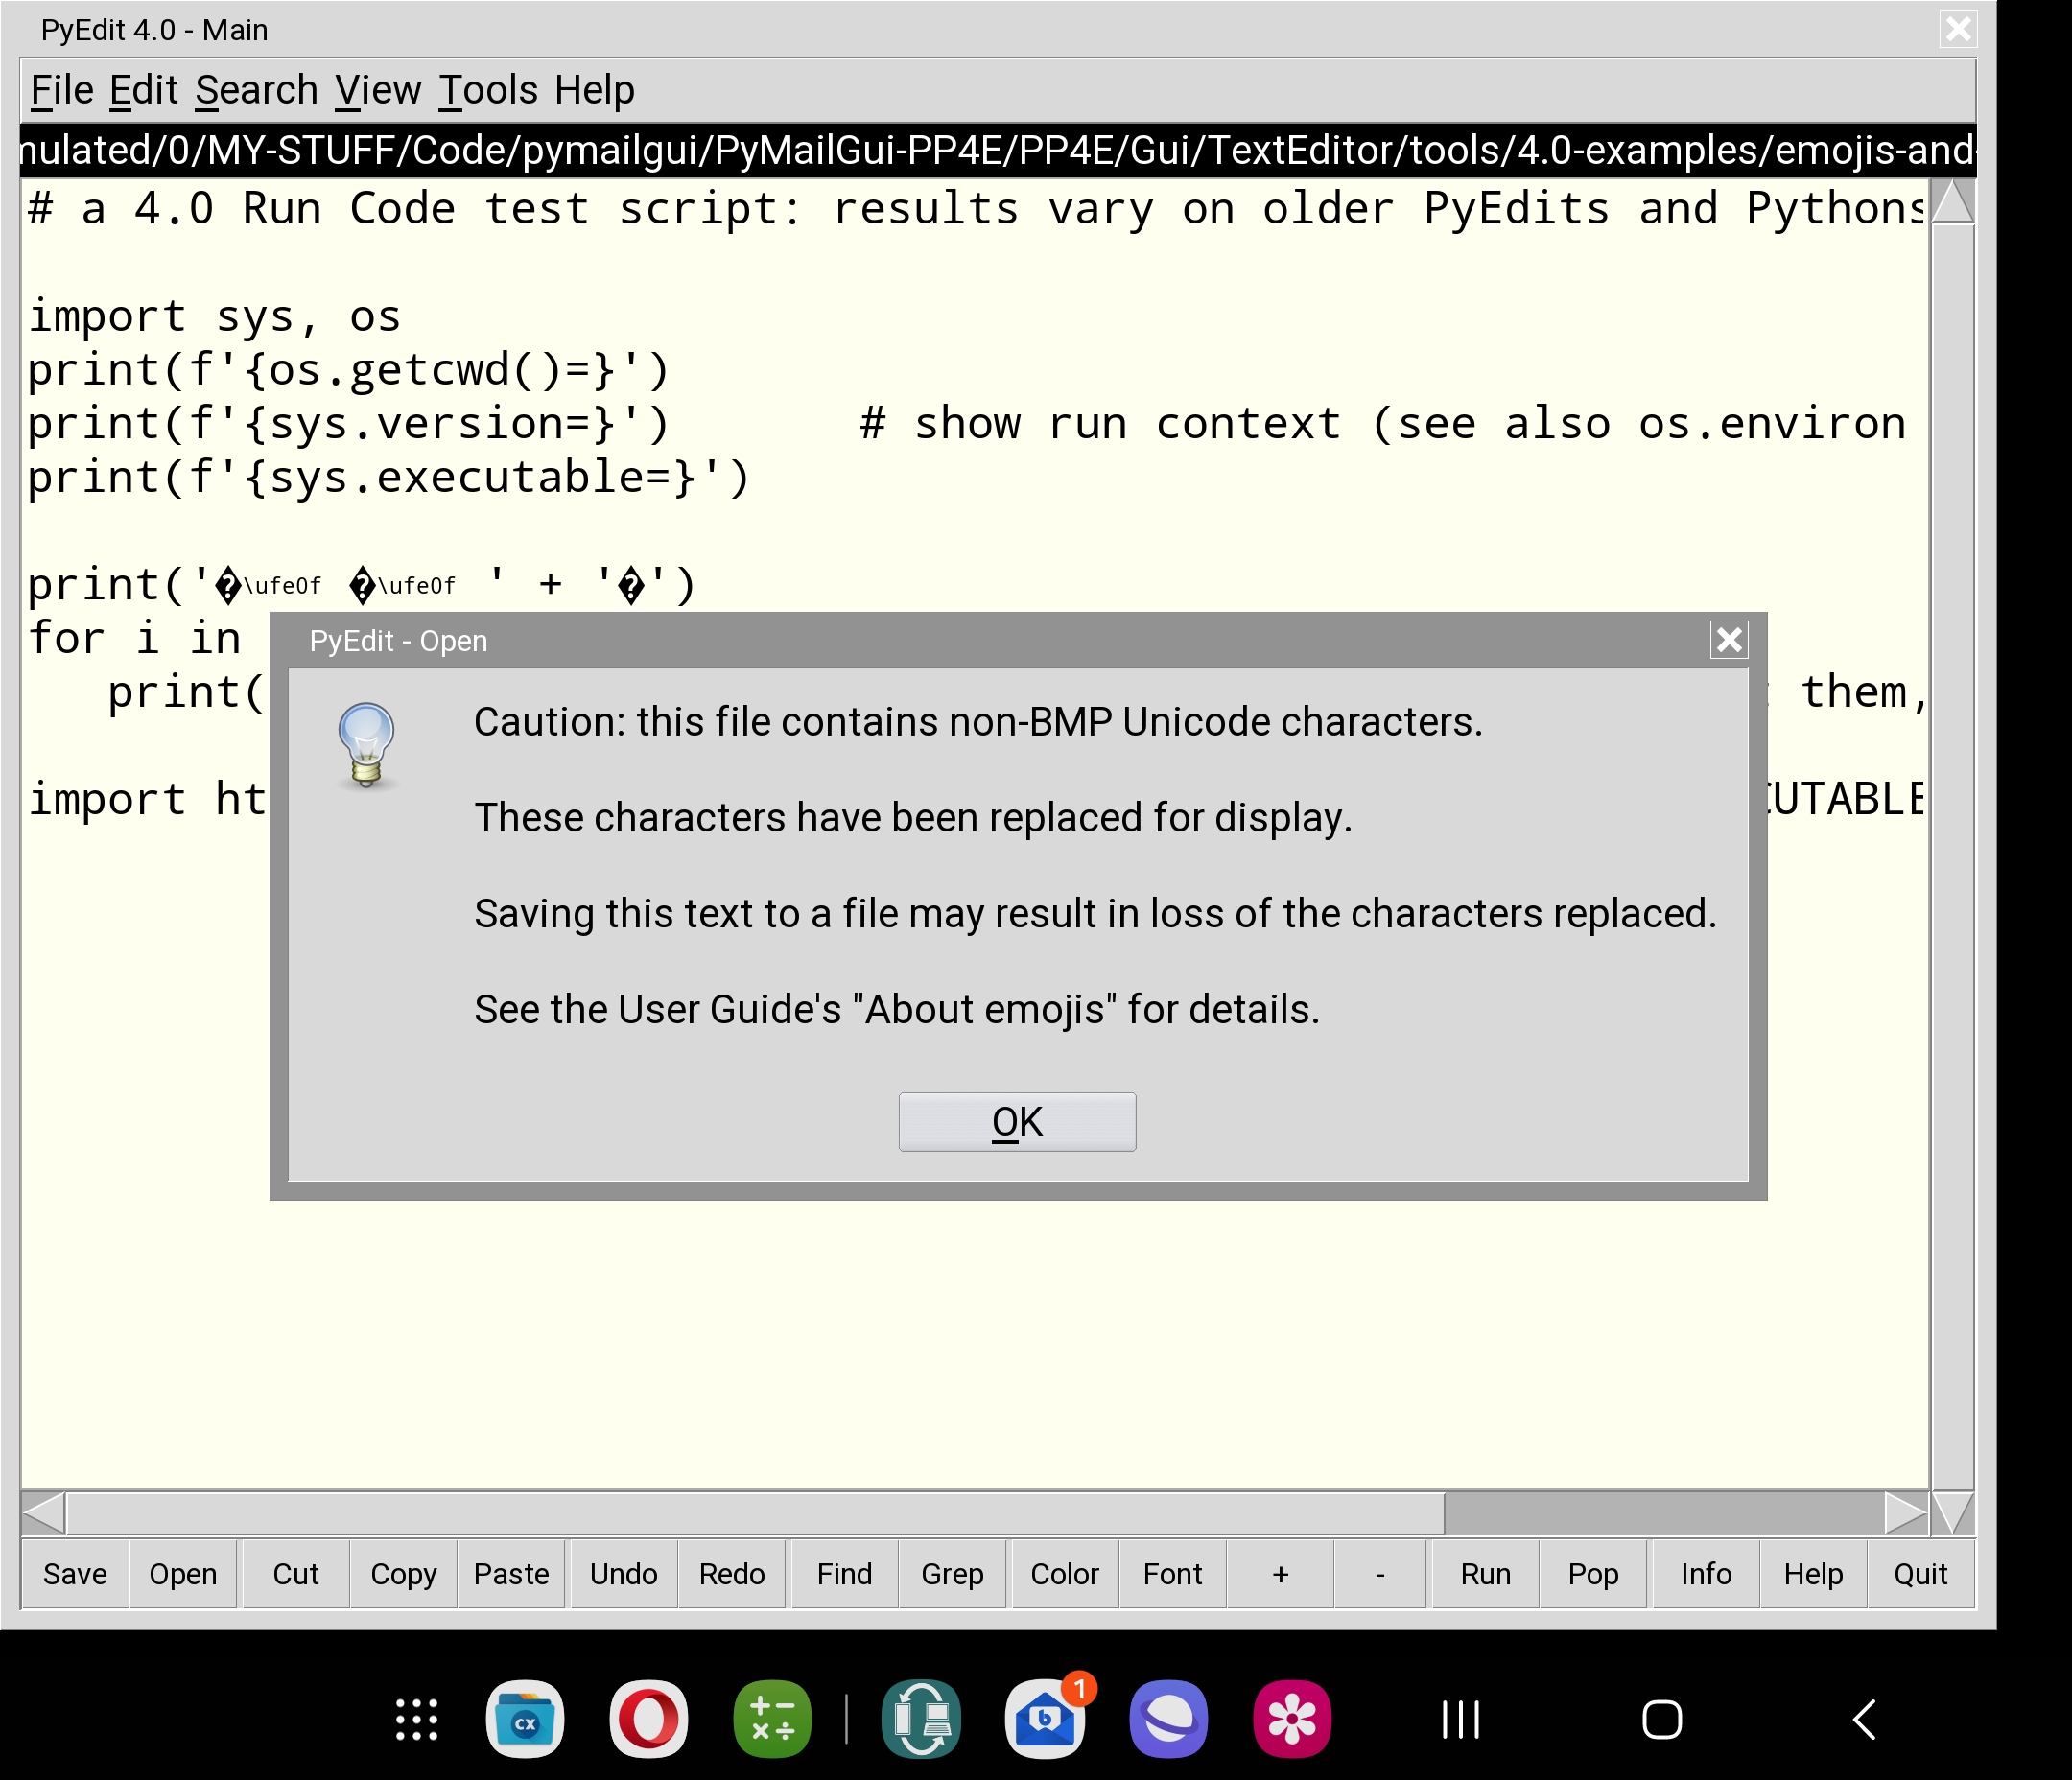The image size is (2072, 1780).
Task: Launch the teal file sync app
Action: tap(922, 1720)
